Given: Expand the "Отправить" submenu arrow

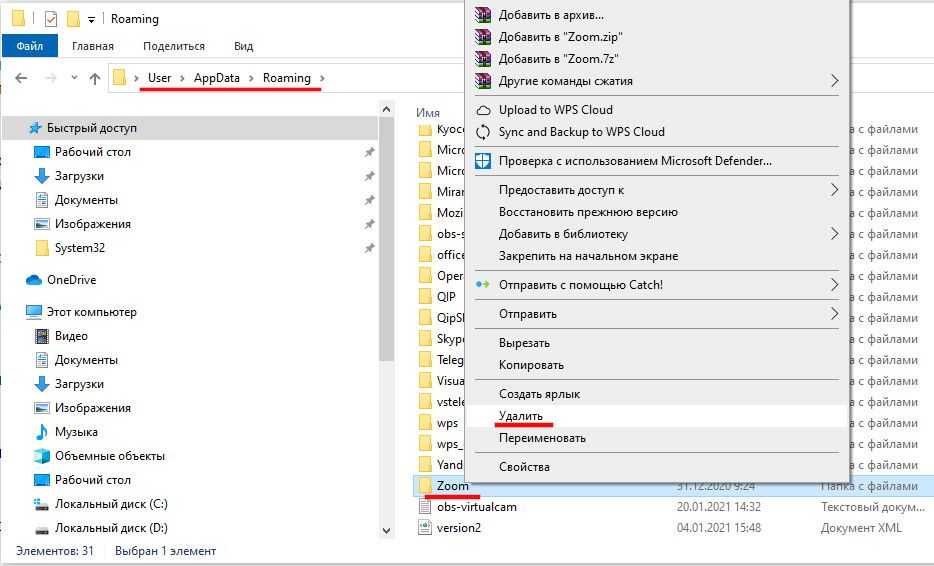Looking at the screenshot, I should coord(834,314).
